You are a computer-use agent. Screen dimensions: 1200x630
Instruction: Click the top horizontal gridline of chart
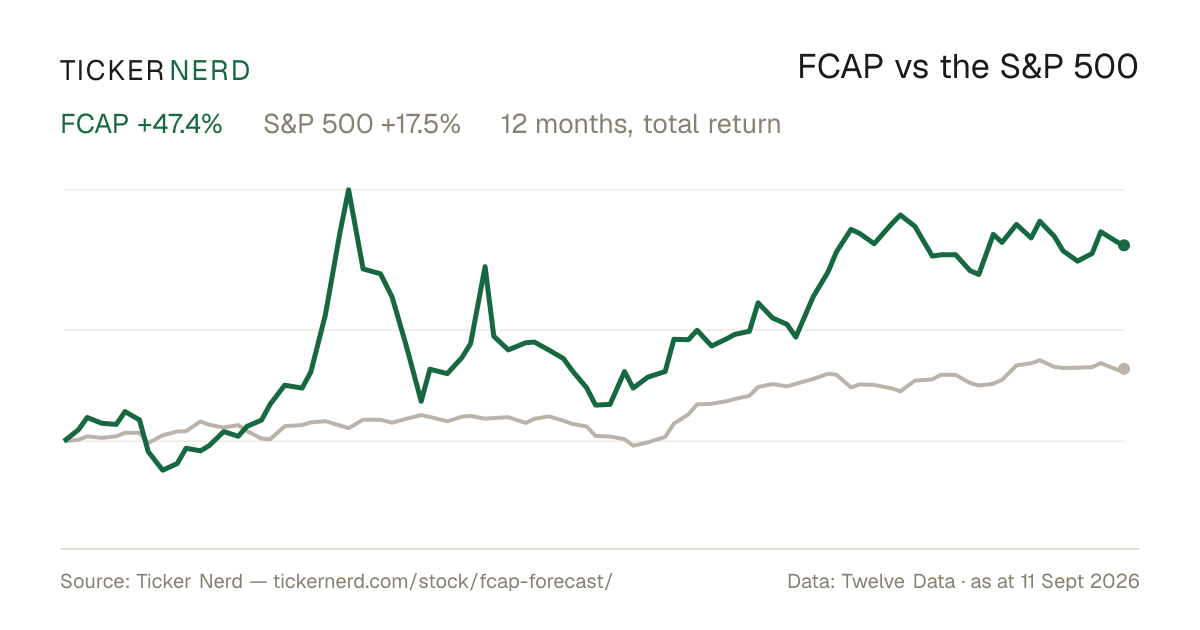point(594,189)
